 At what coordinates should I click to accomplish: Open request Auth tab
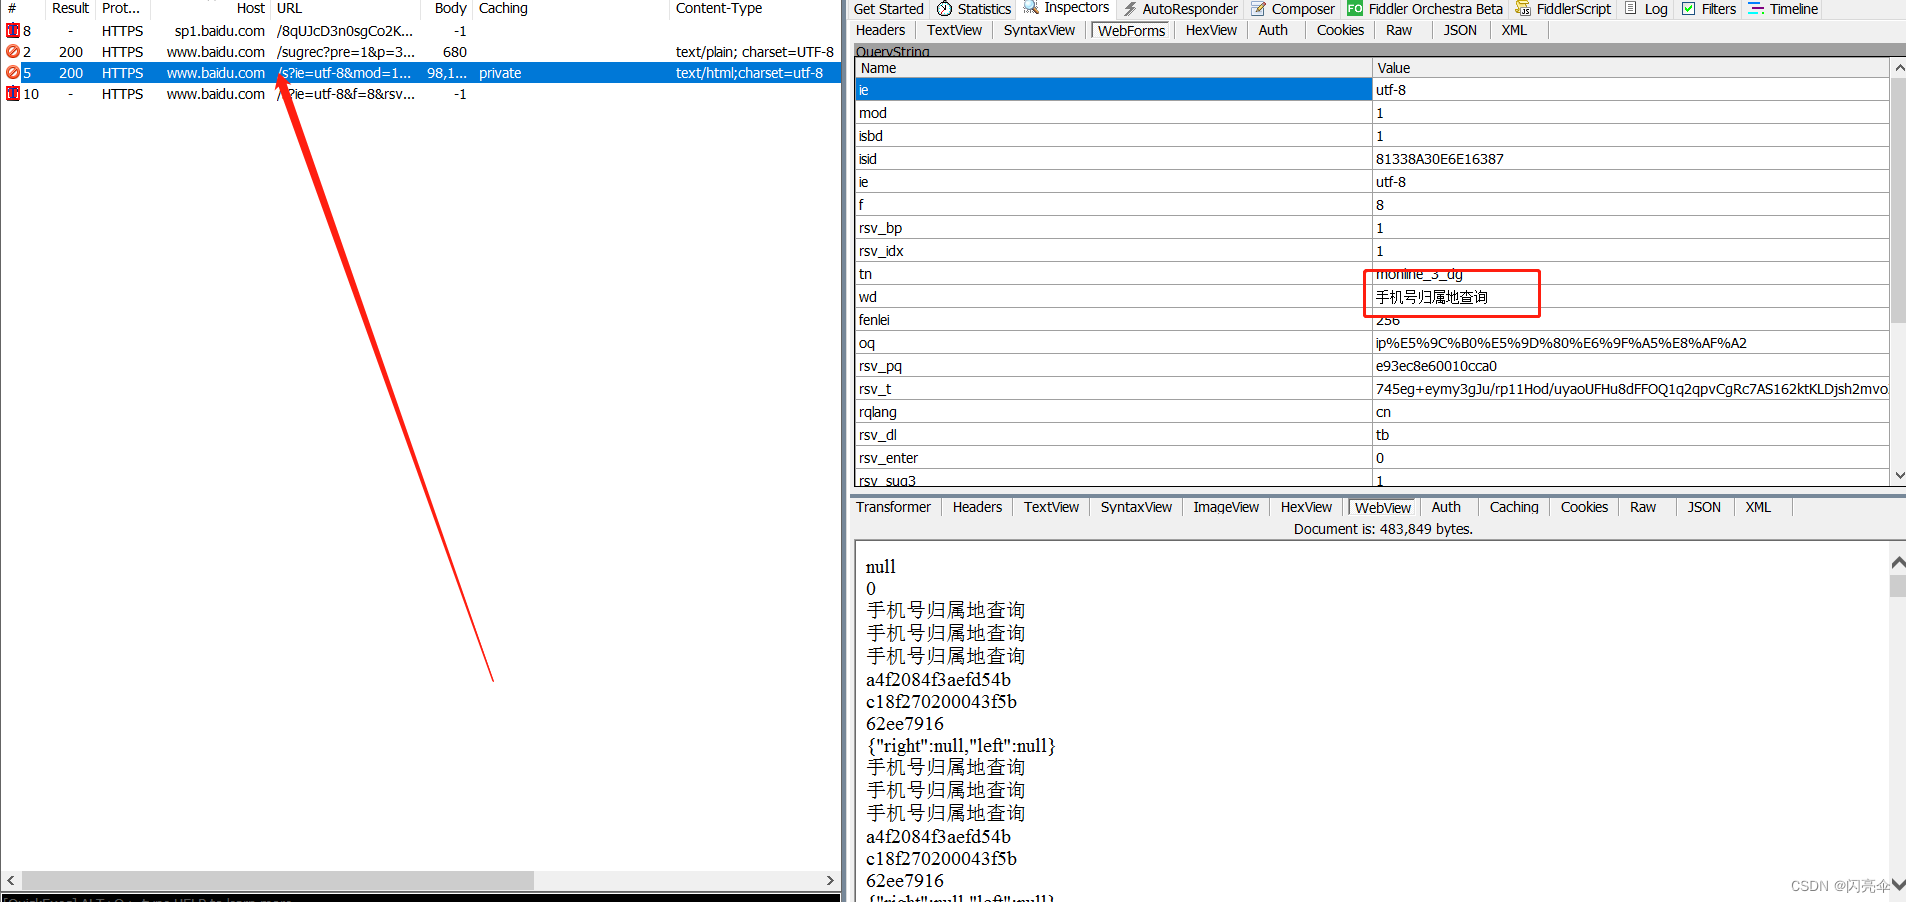[1273, 30]
